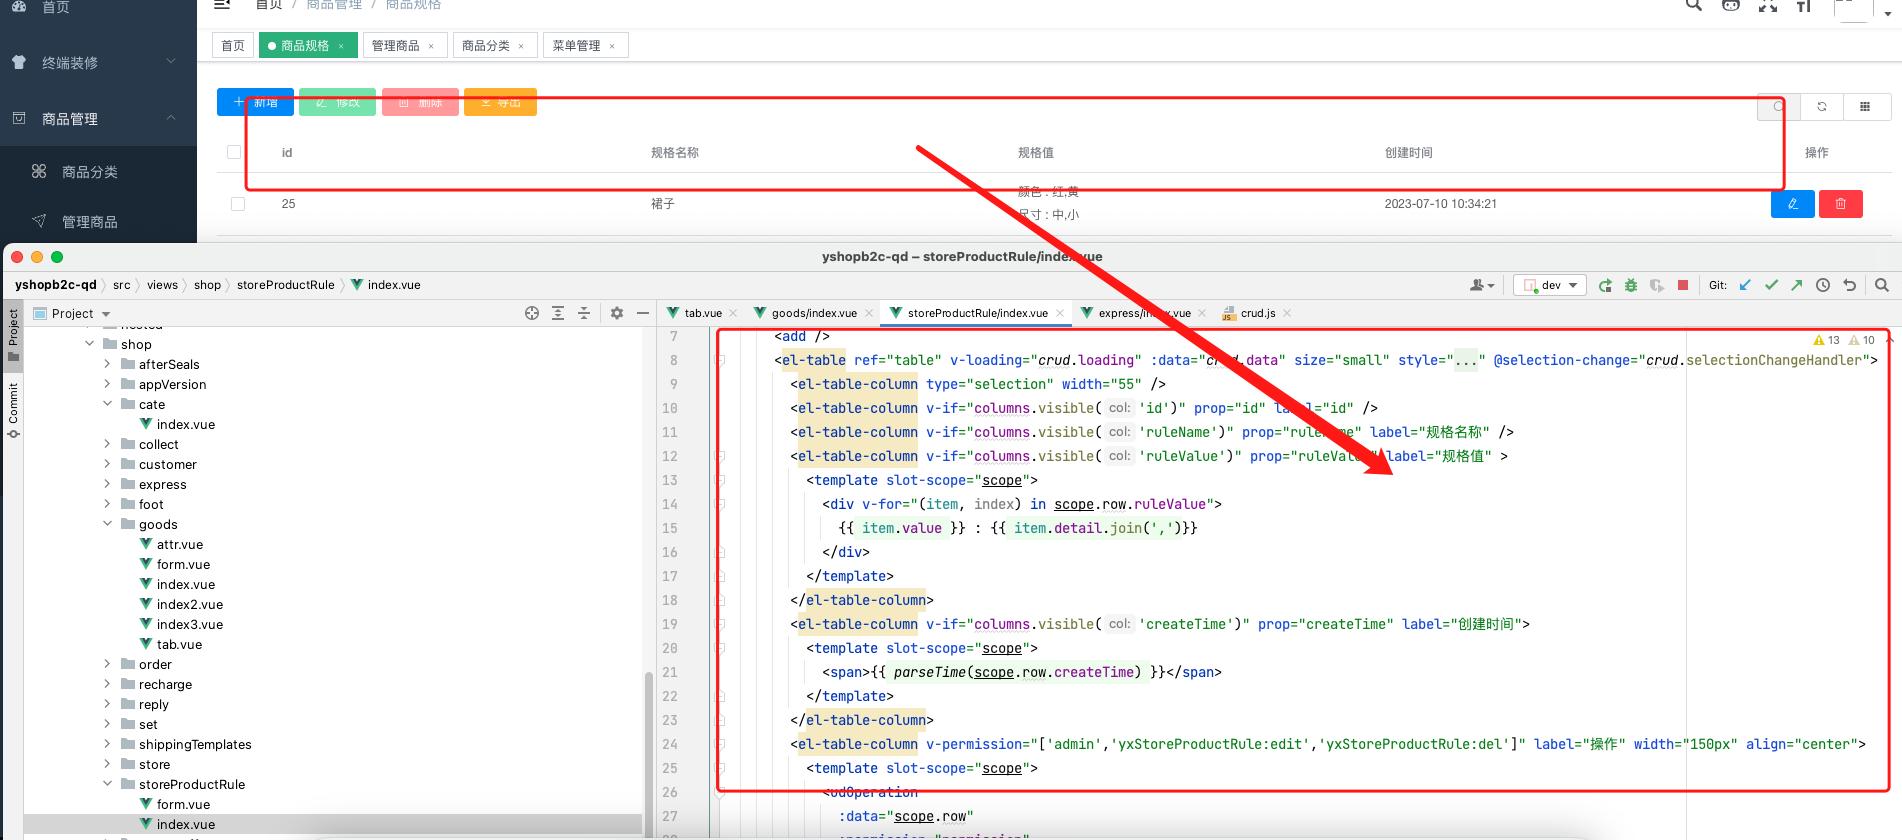Check the checkbox for row 25

click(238, 204)
